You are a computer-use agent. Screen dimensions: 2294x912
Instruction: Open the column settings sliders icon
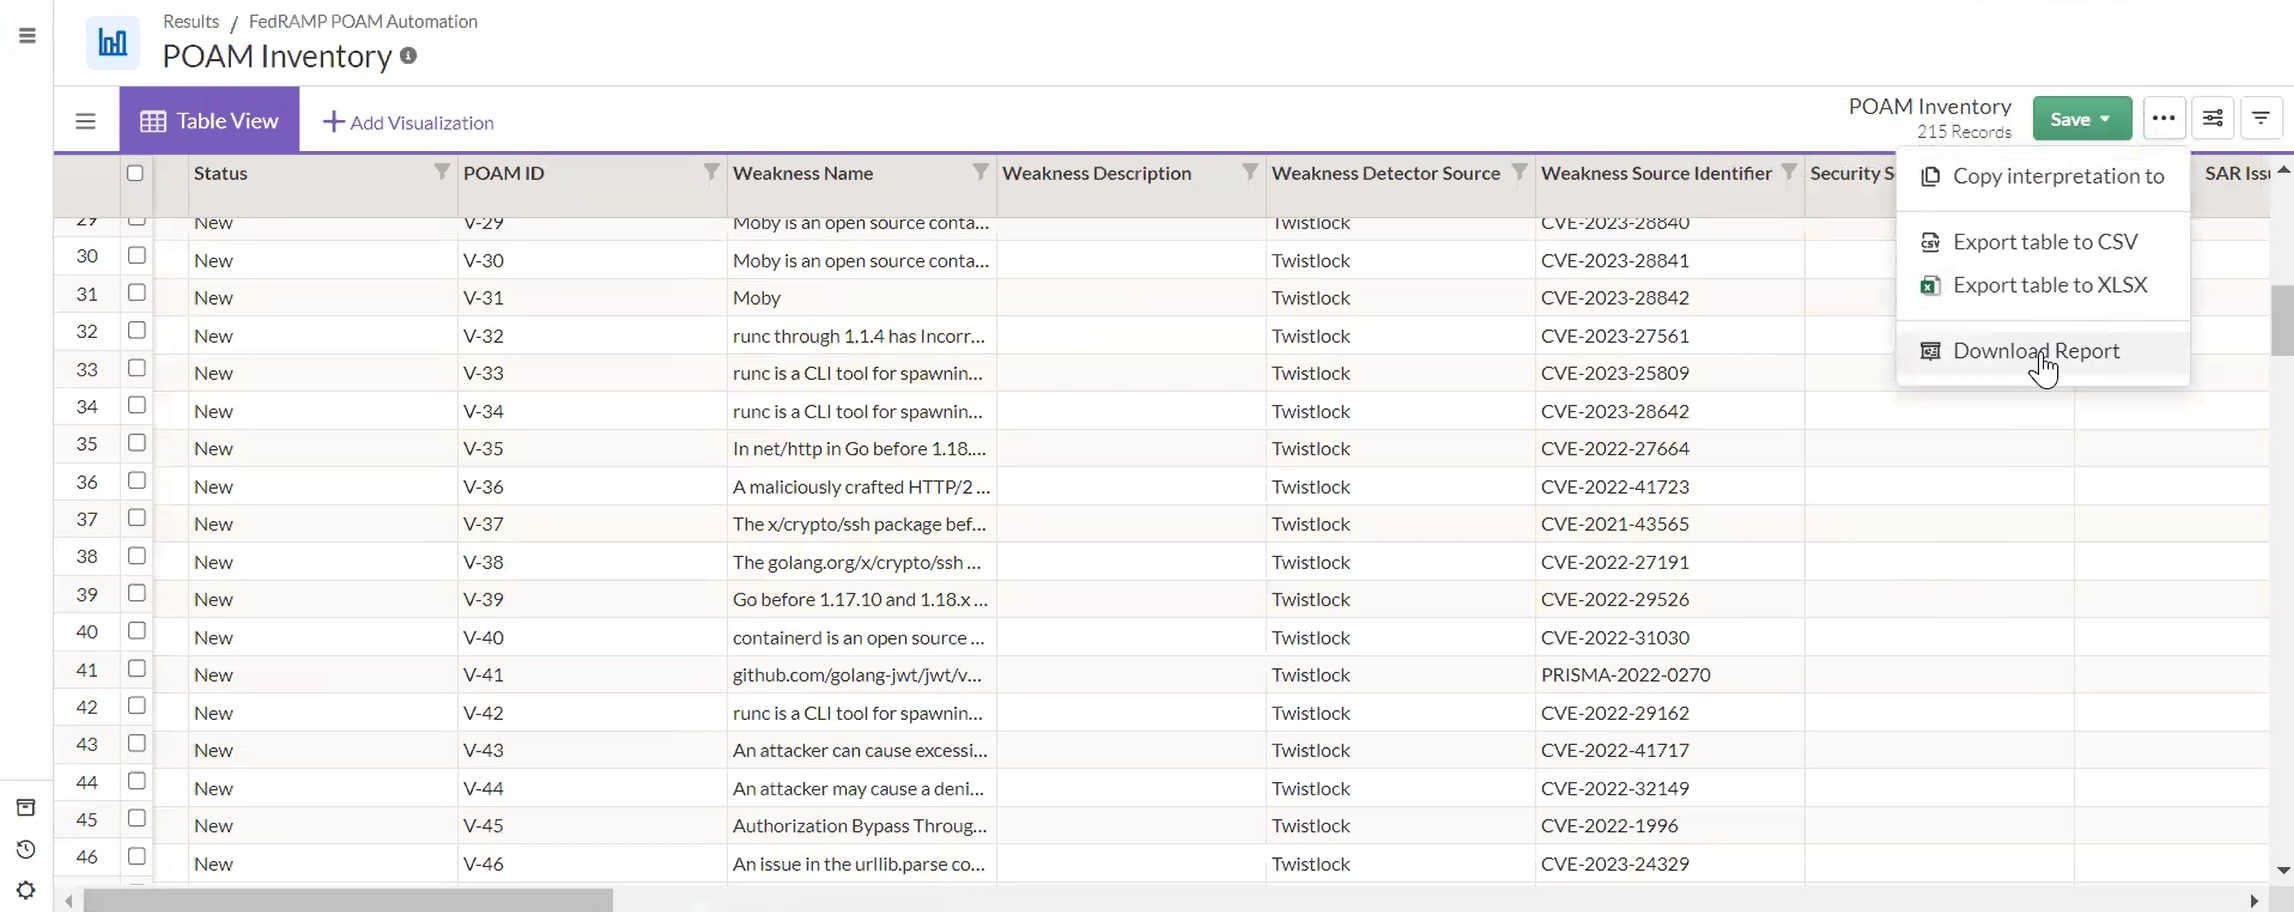coord(2212,119)
